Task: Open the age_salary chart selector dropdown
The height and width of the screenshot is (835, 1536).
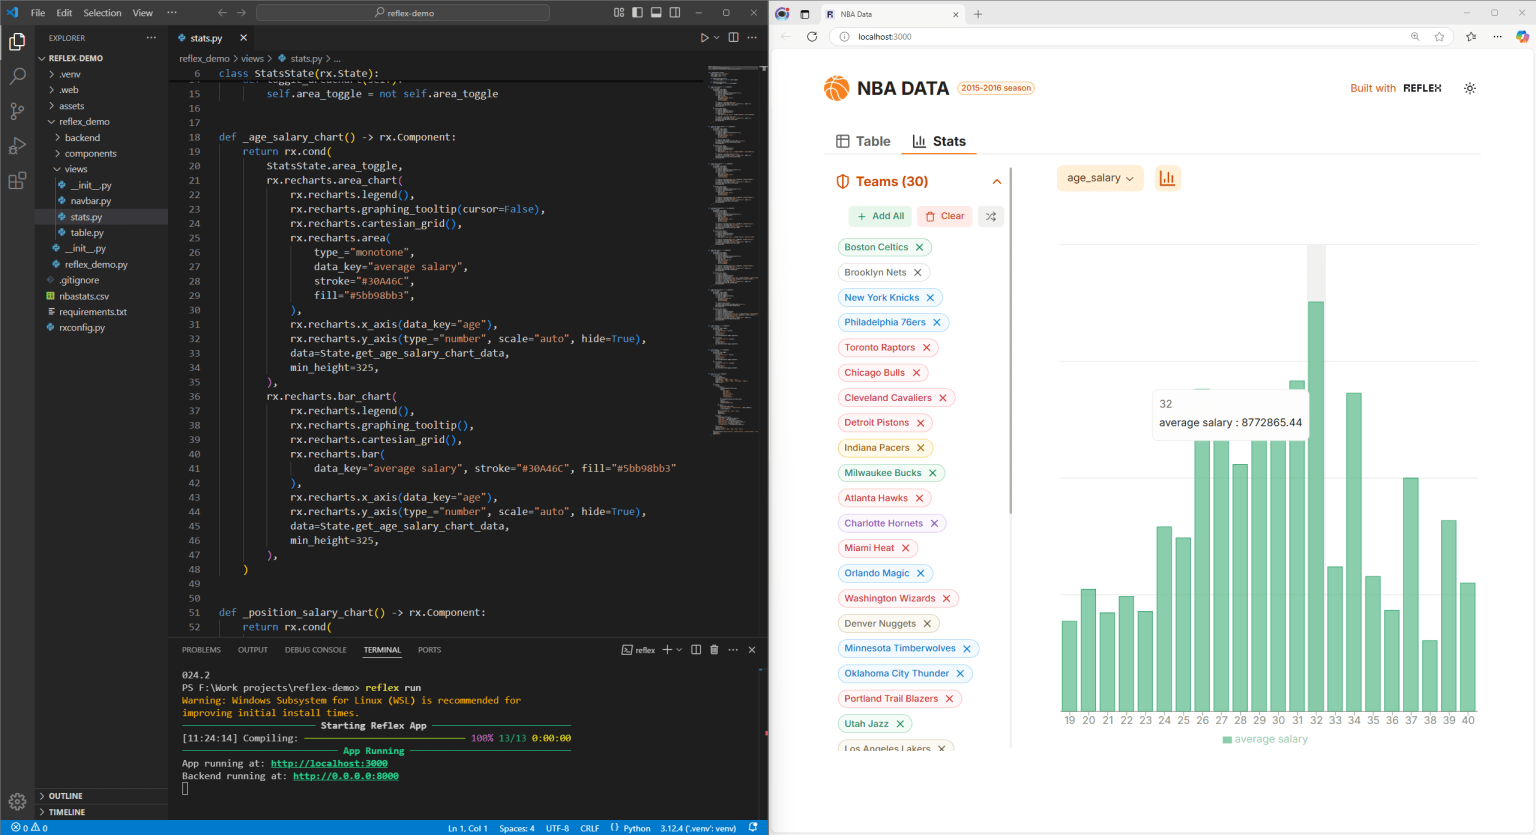Action: point(1100,177)
